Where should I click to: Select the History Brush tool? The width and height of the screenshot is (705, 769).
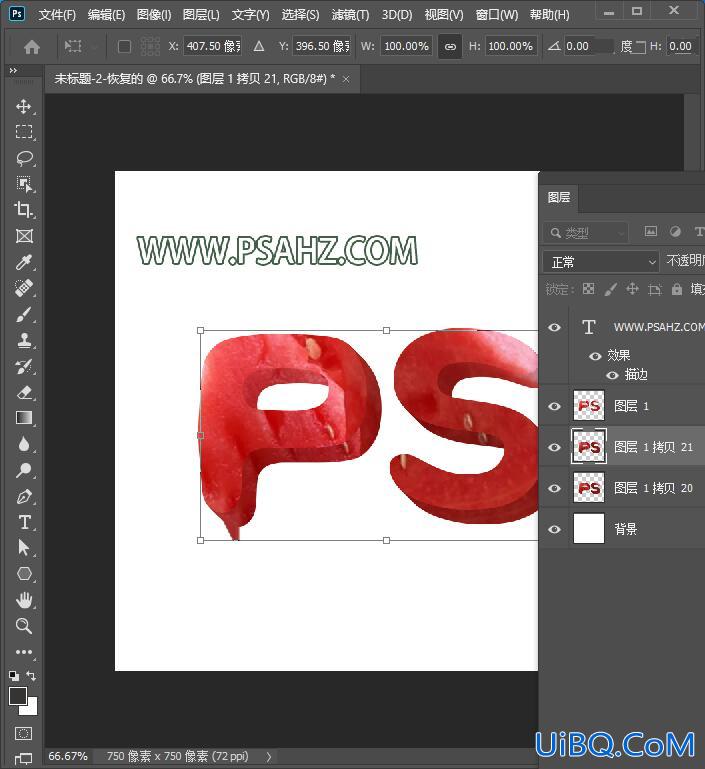[24, 366]
